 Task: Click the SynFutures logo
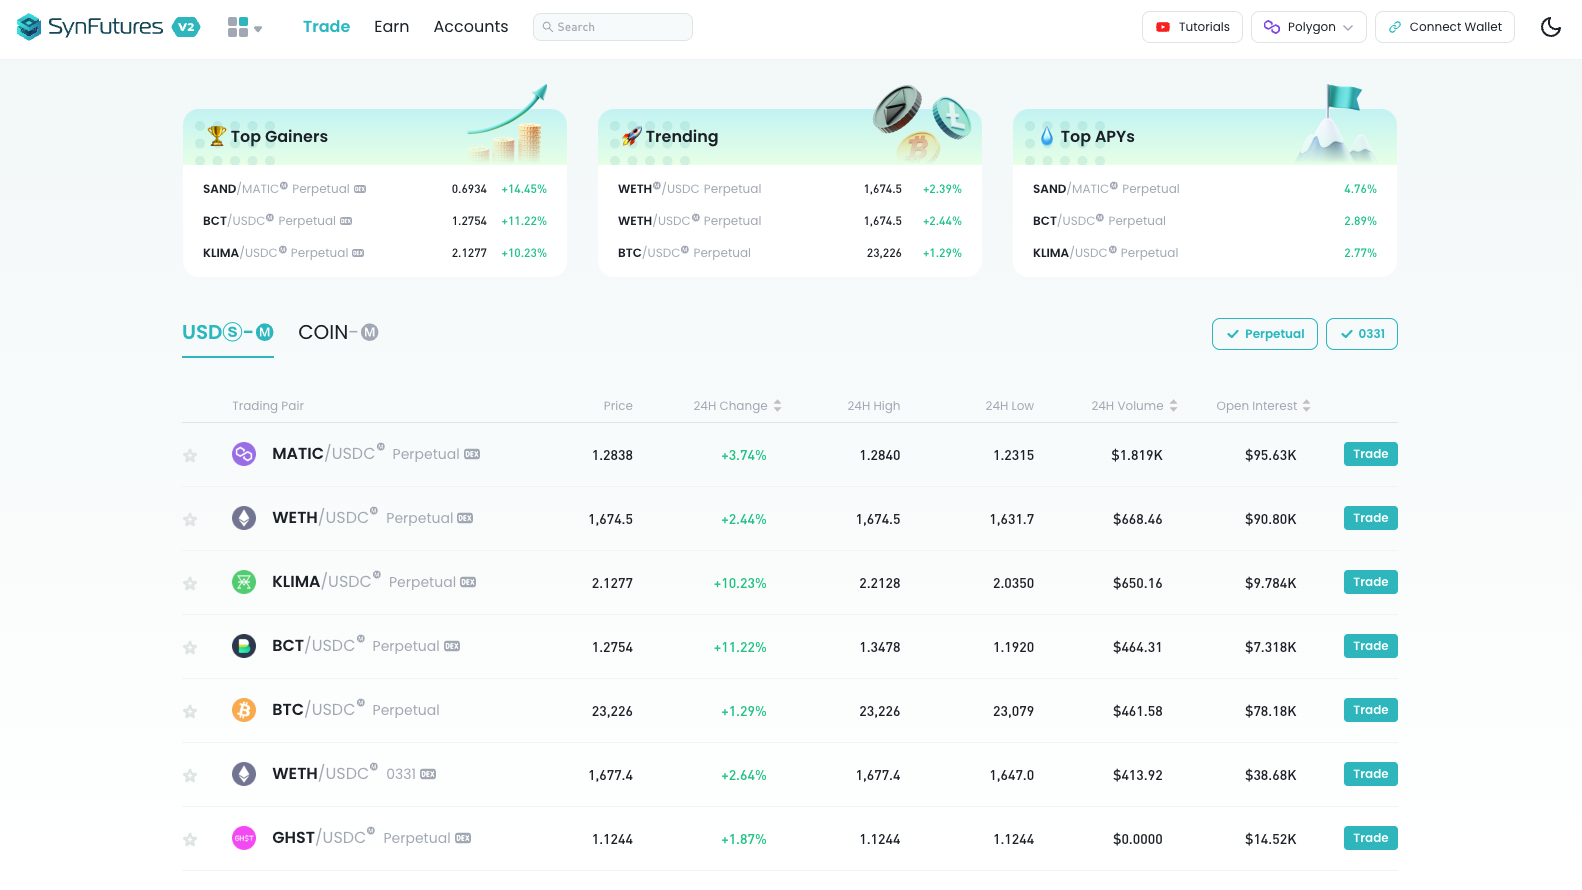pos(90,27)
